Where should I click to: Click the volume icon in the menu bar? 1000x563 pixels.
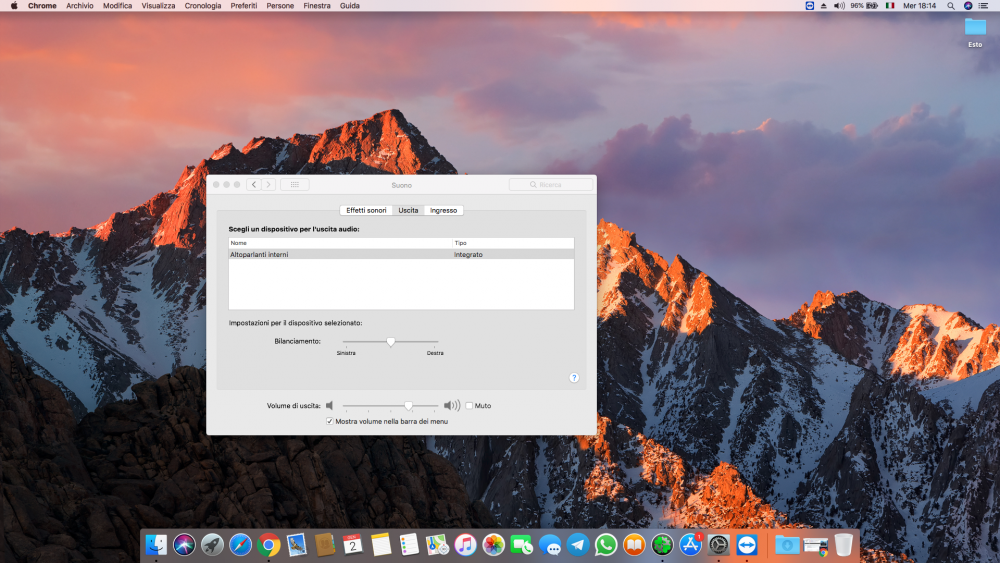pyautogui.click(x=839, y=6)
